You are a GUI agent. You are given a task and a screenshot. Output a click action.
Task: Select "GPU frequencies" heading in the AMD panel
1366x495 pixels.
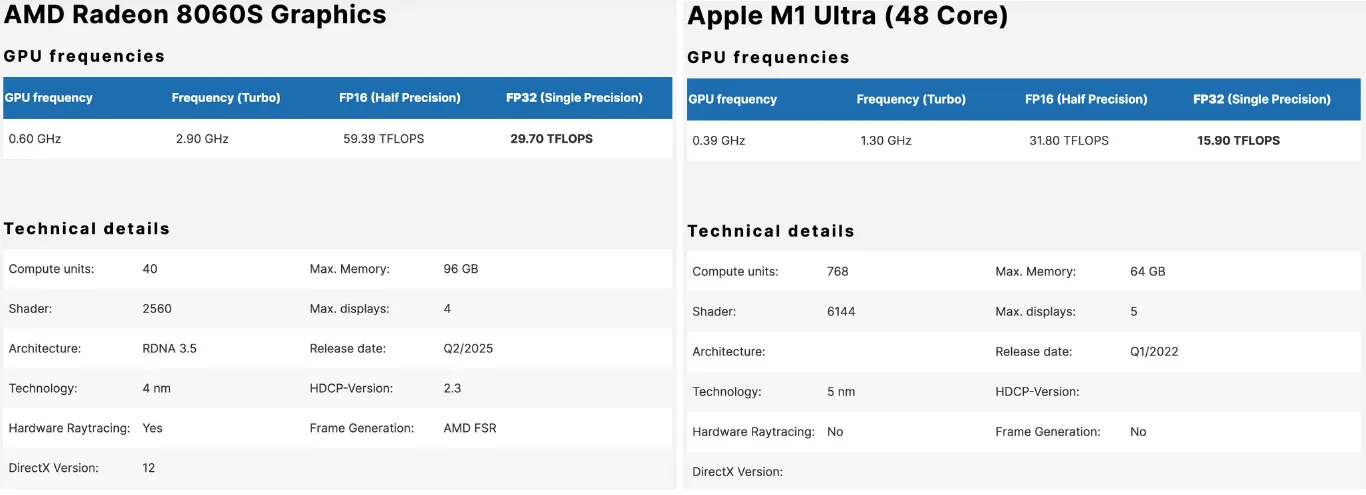84,56
